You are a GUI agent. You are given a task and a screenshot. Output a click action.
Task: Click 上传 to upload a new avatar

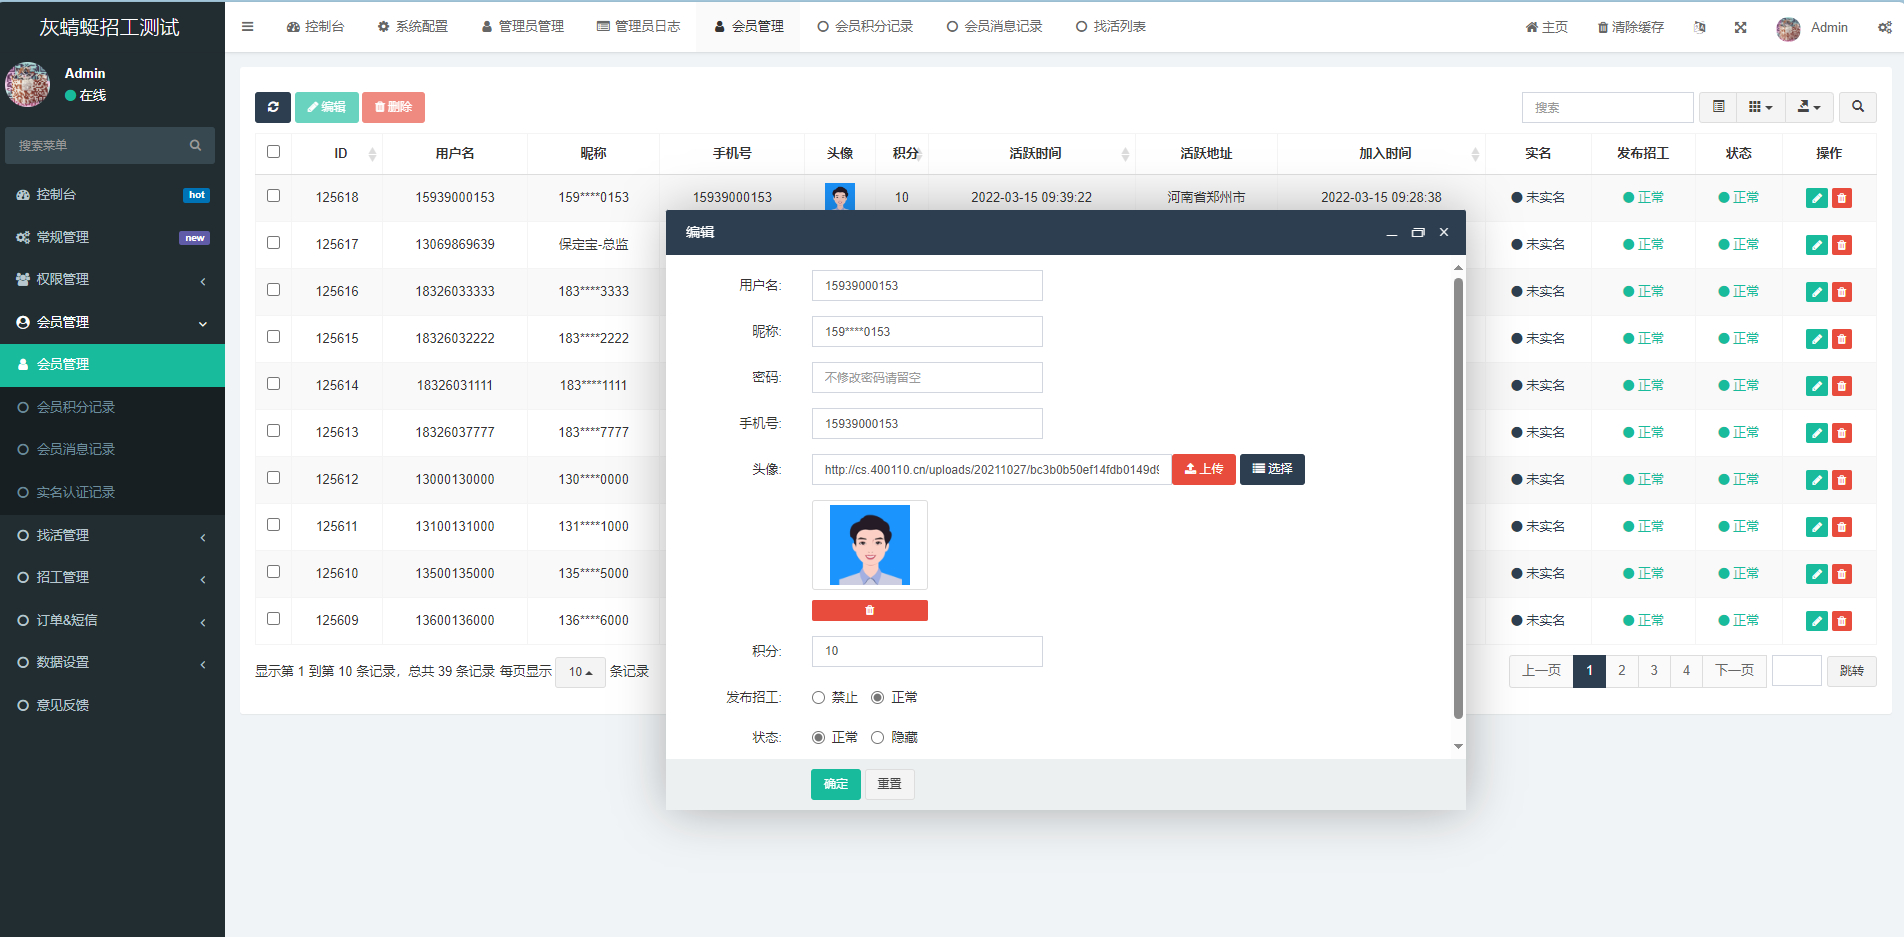pyautogui.click(x=1203, y=469)
